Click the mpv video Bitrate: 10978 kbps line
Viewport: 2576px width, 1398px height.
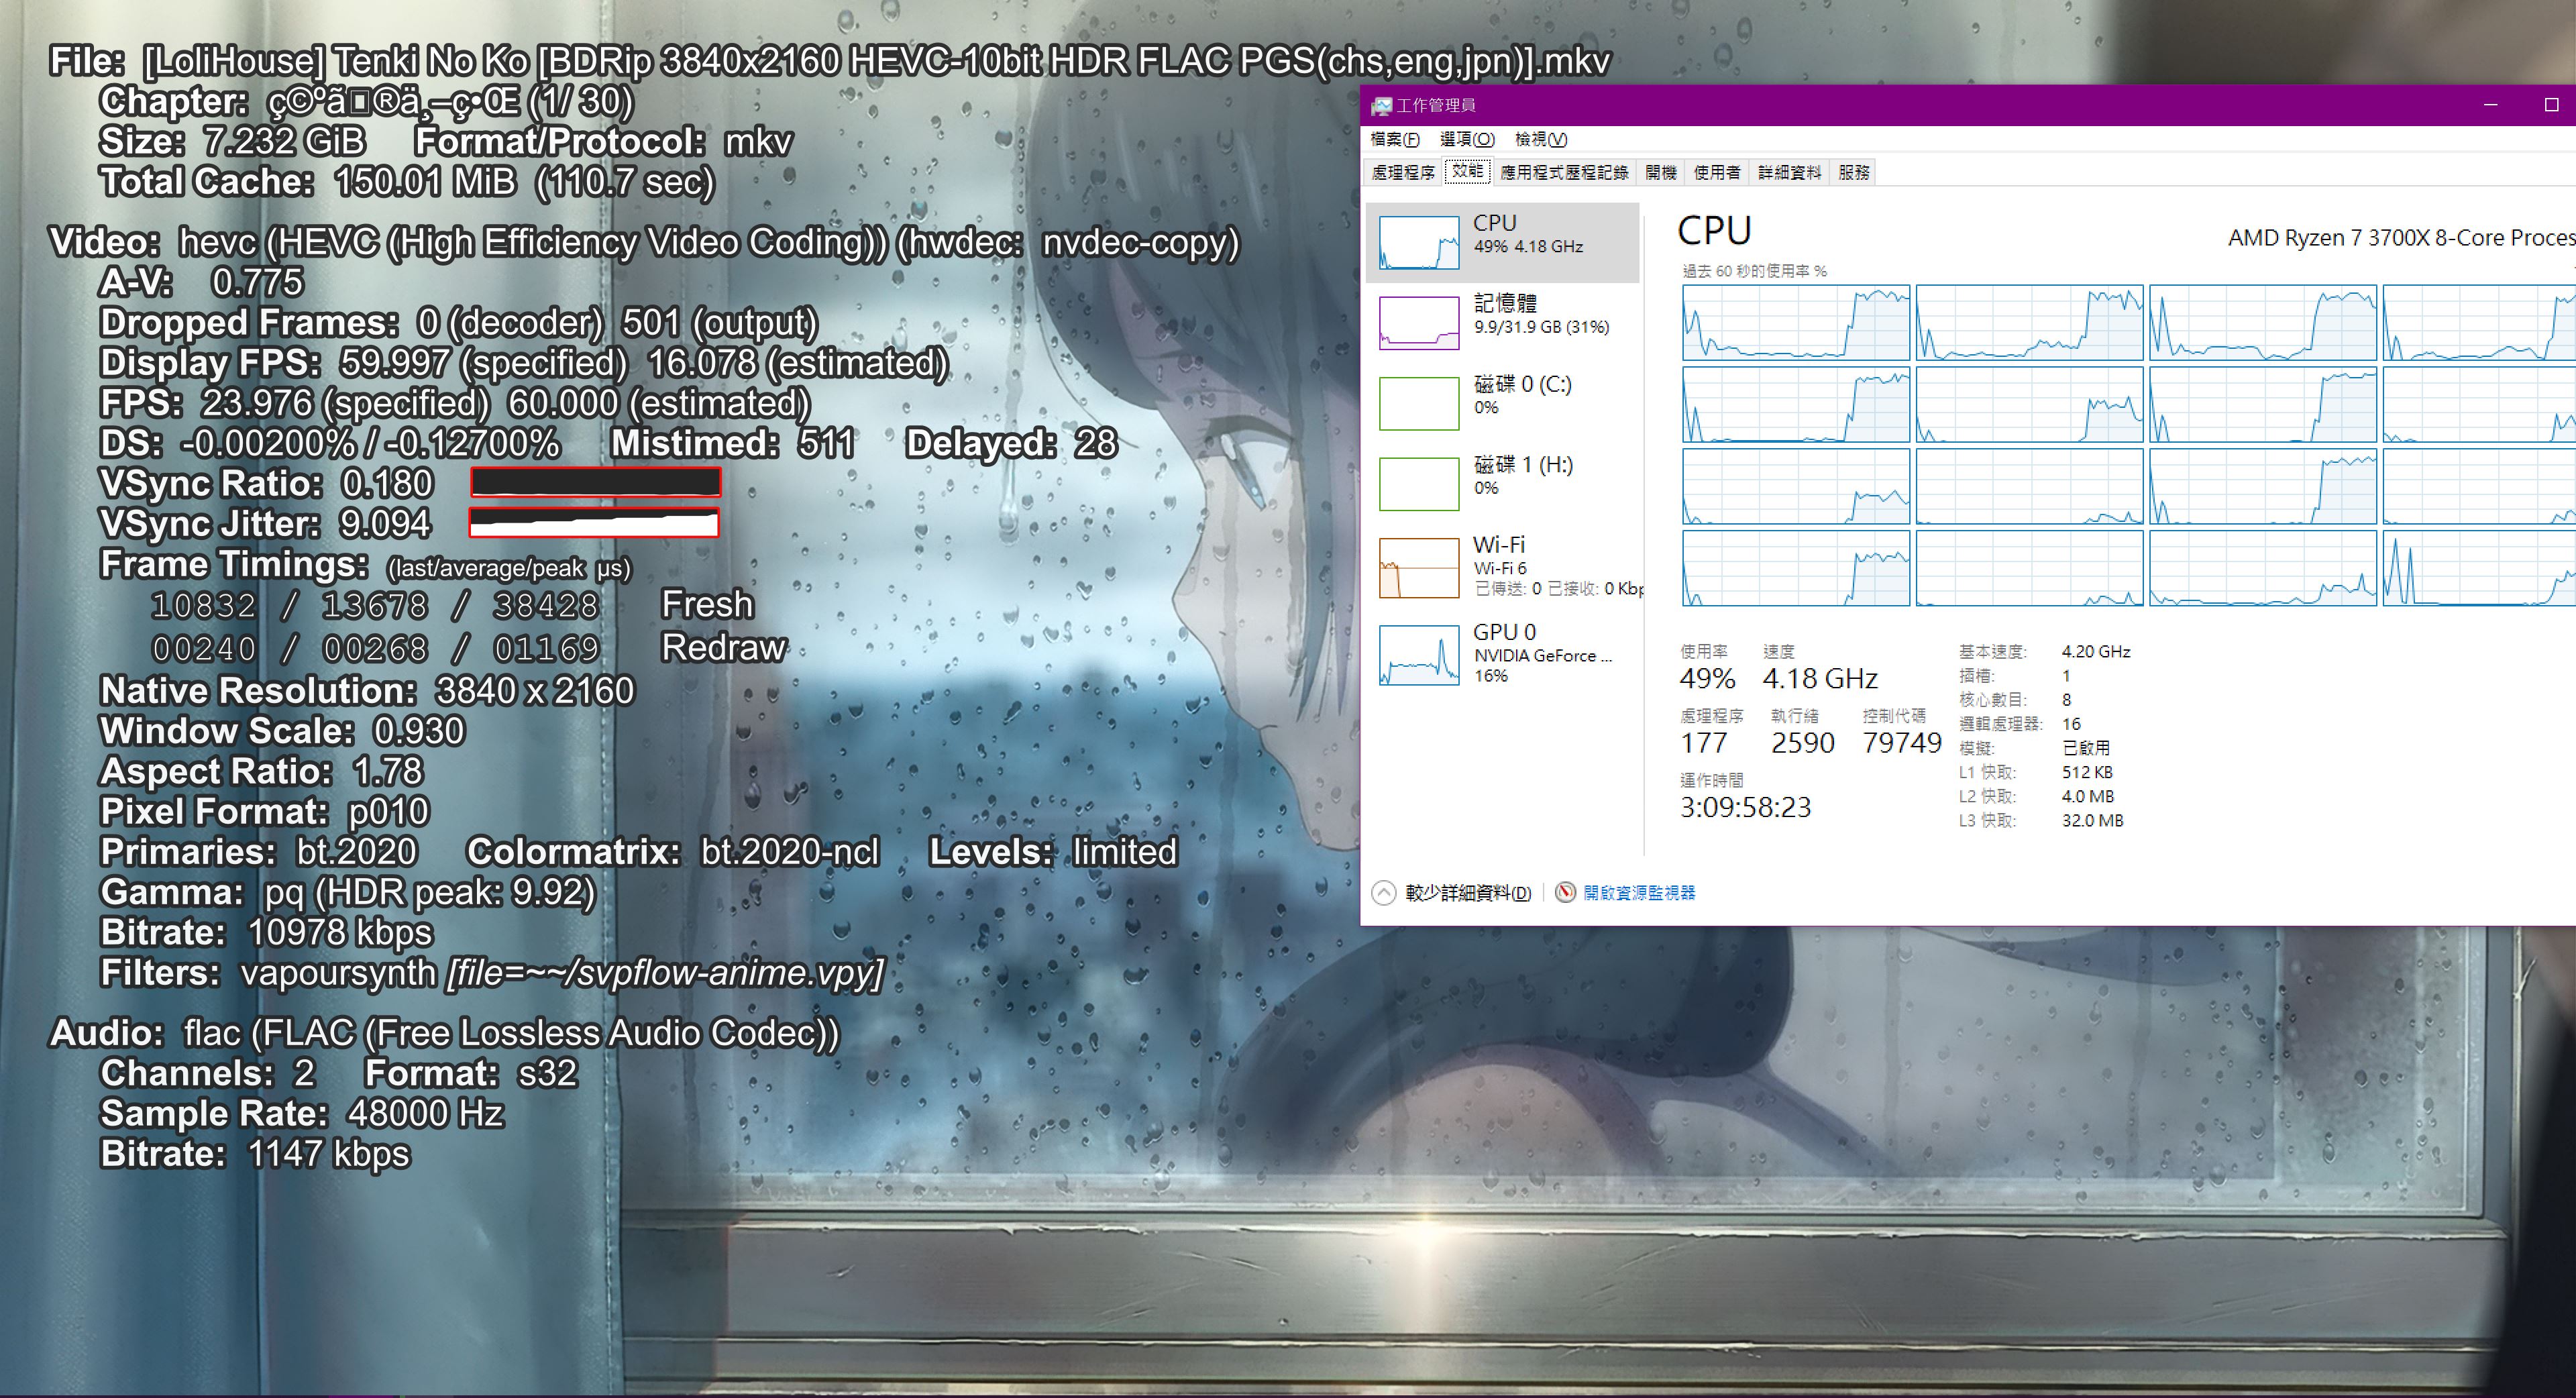(266, 932)
